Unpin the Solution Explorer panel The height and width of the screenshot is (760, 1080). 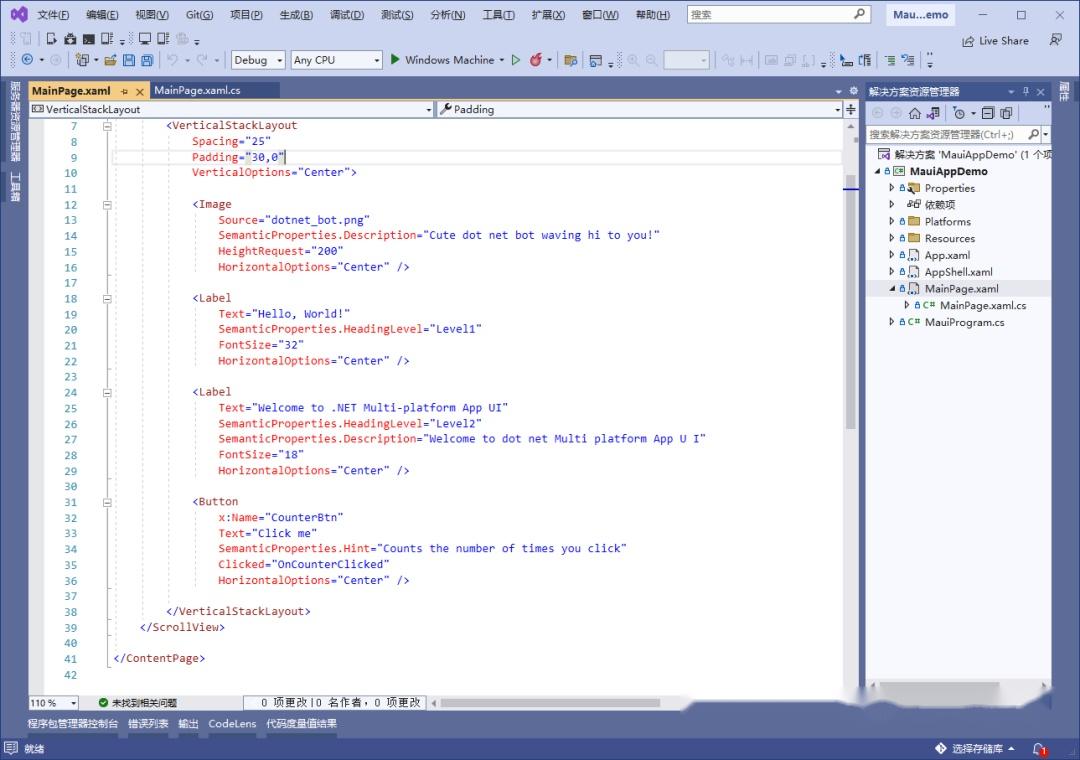click(1026, 91)
